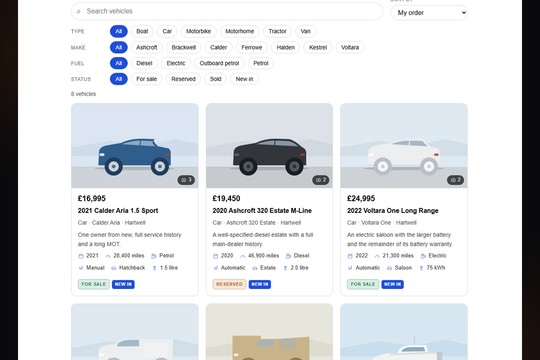Filter make by Kestrel

click(x=318, y=48)
